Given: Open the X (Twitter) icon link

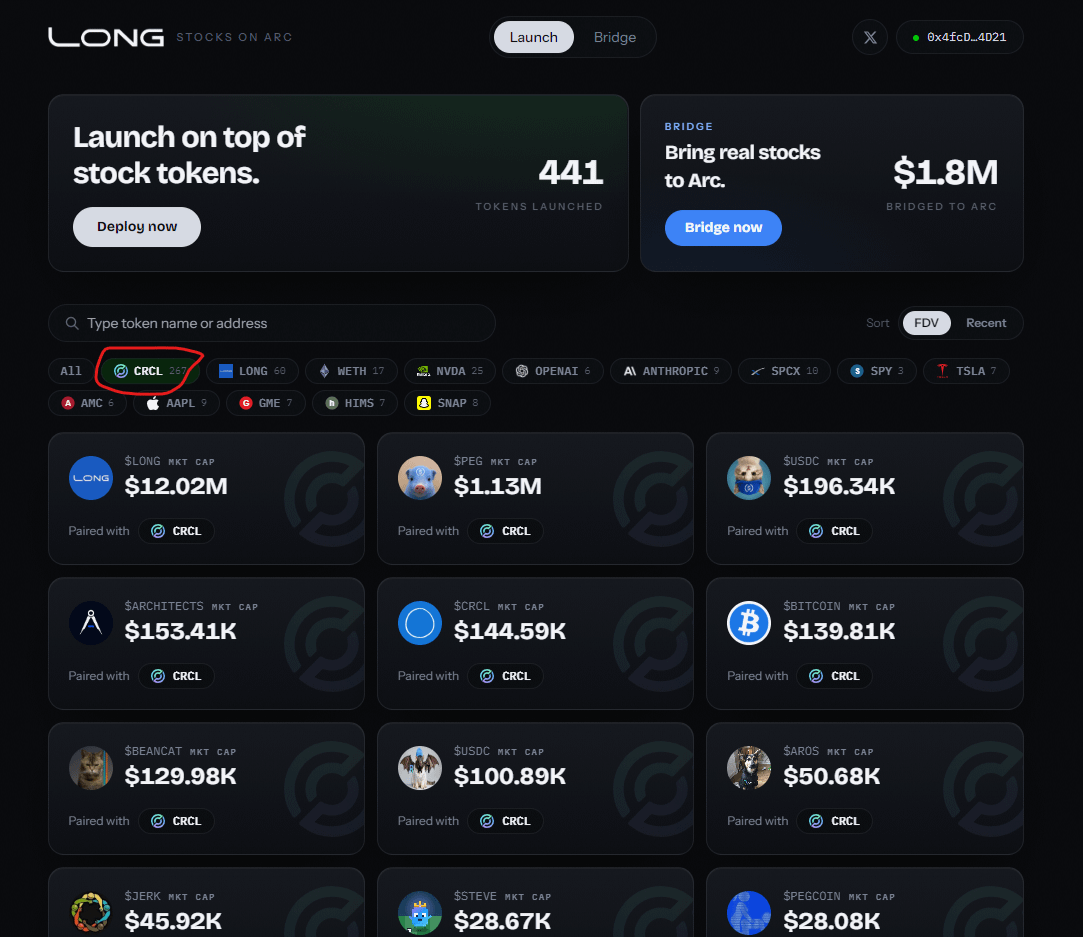Looking at the screenshot, I should [870, 37].
